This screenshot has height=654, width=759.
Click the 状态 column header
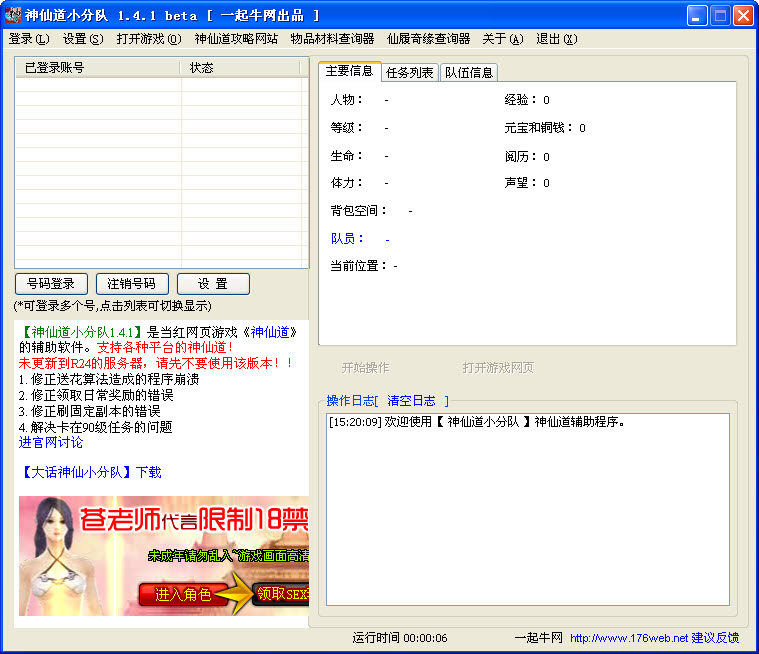click(240, 68)
